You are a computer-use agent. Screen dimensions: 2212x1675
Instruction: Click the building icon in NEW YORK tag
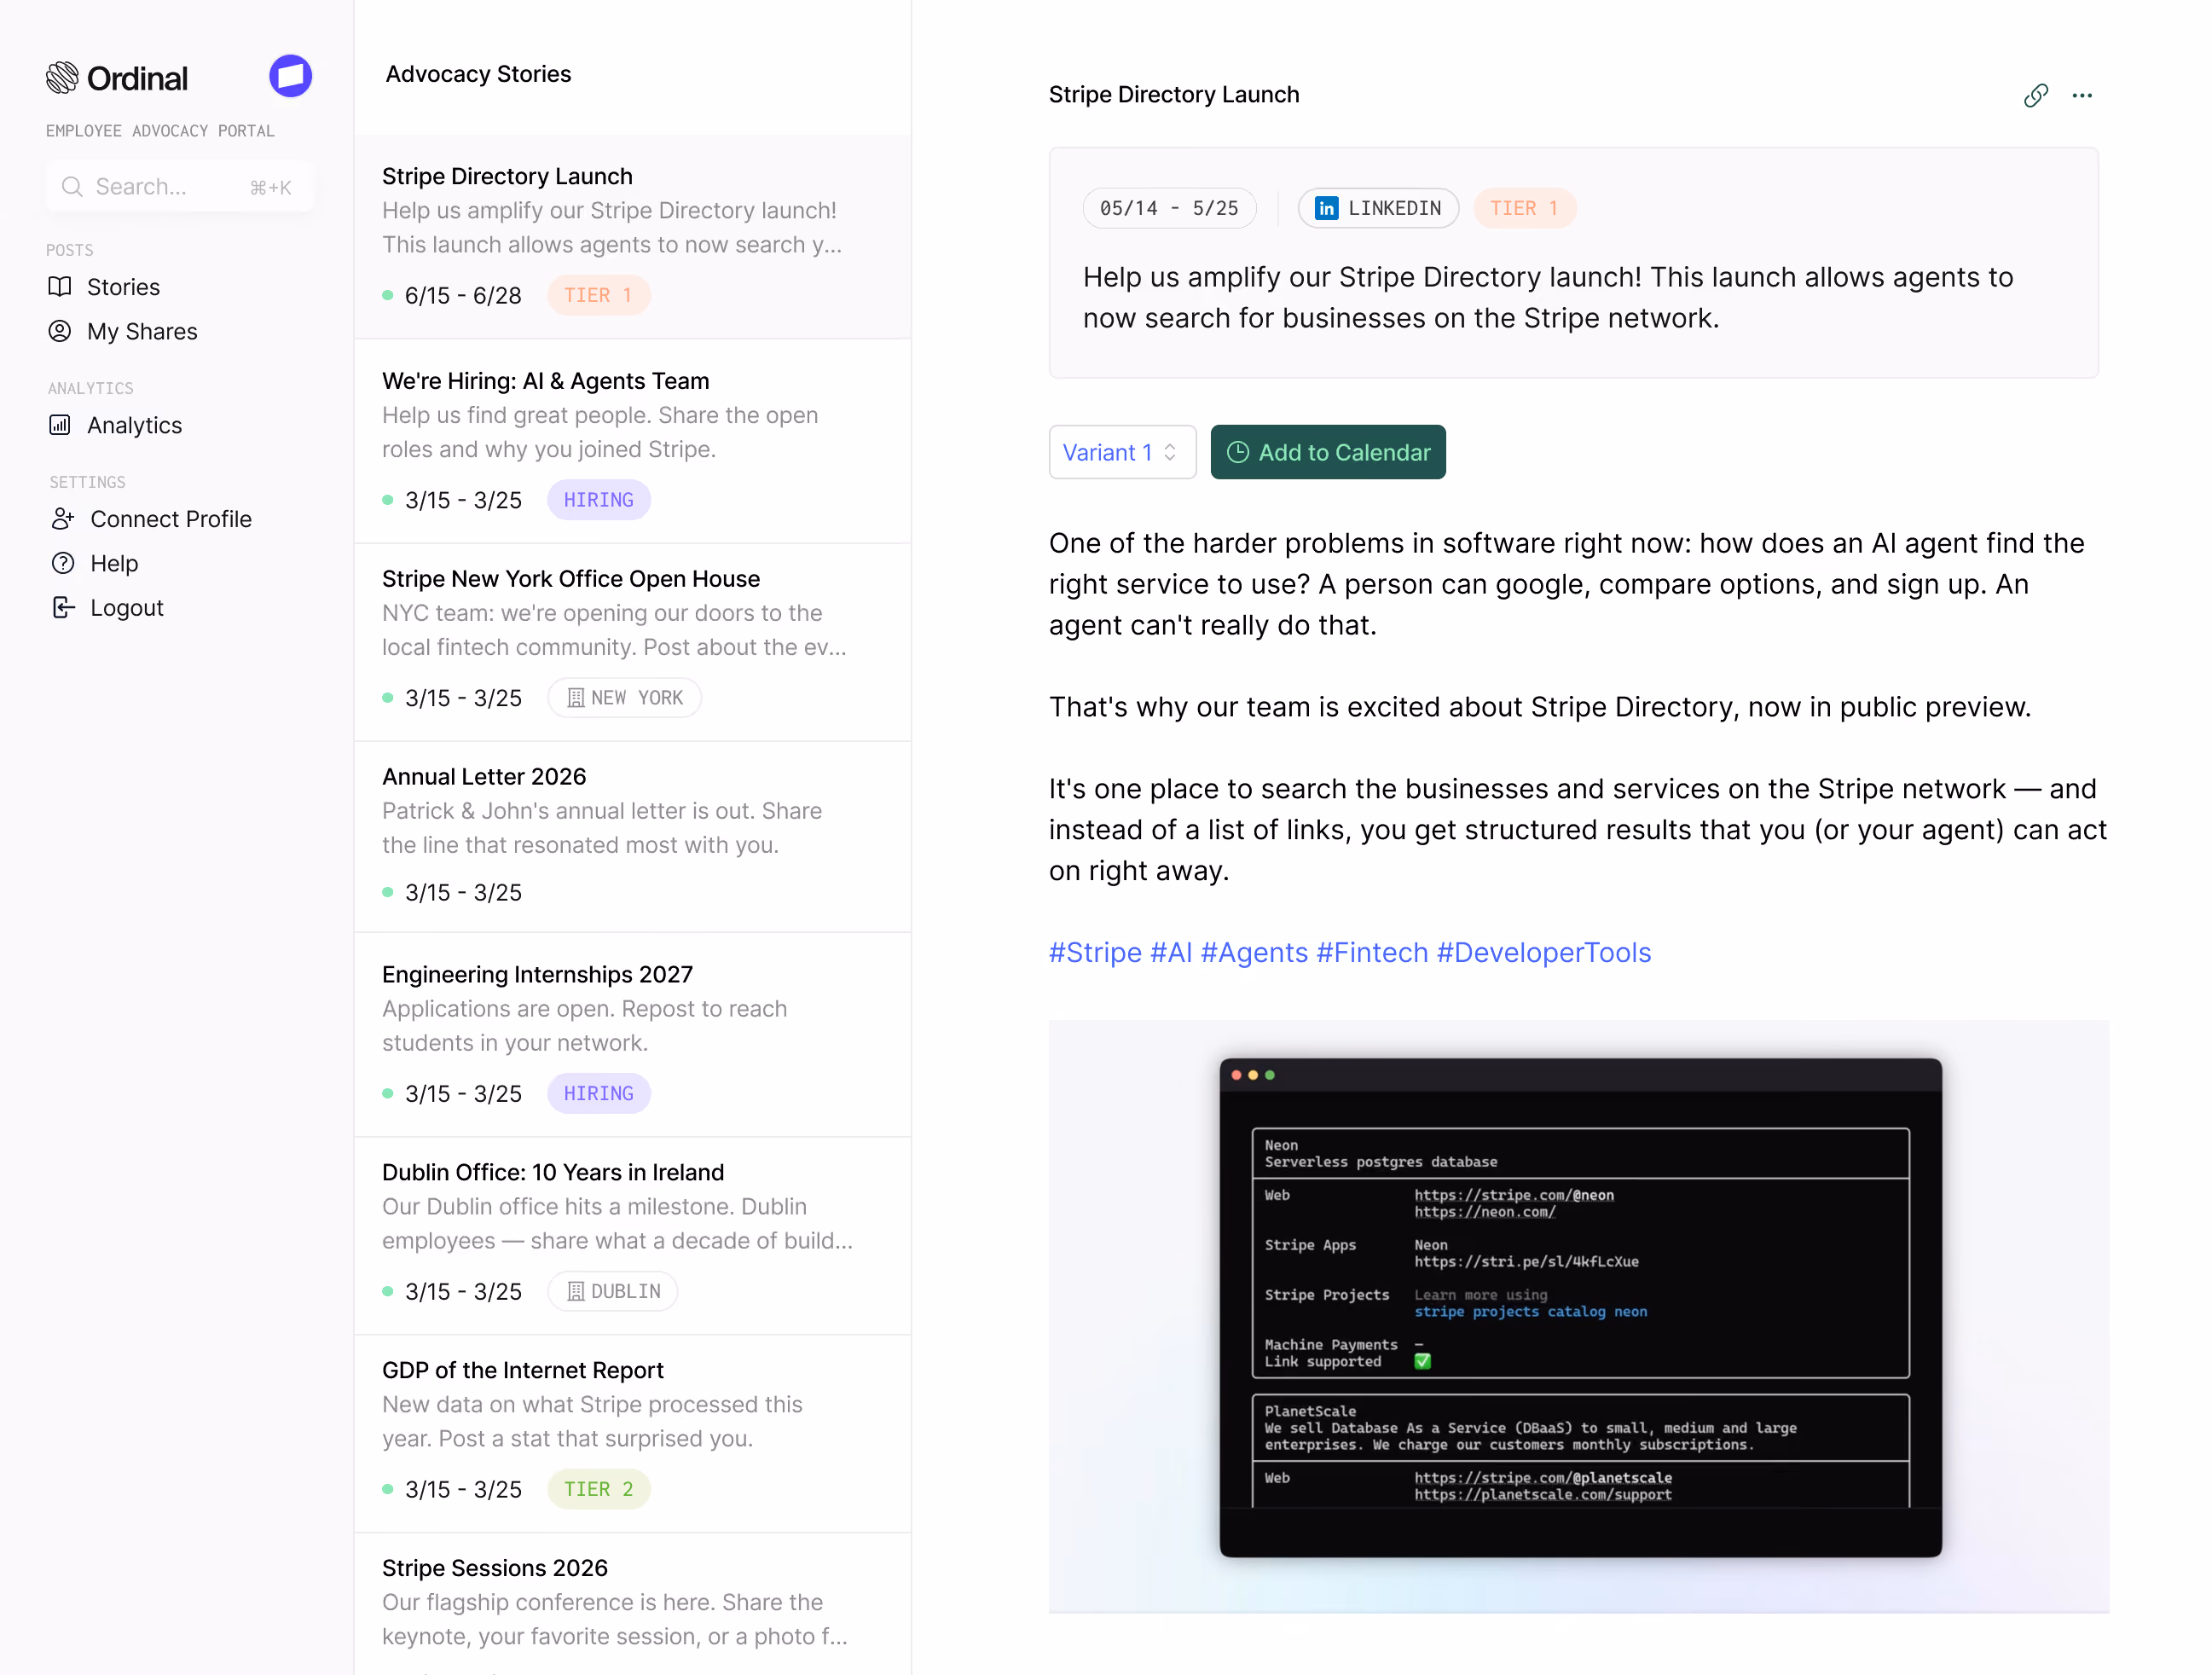tap(575, 698)
